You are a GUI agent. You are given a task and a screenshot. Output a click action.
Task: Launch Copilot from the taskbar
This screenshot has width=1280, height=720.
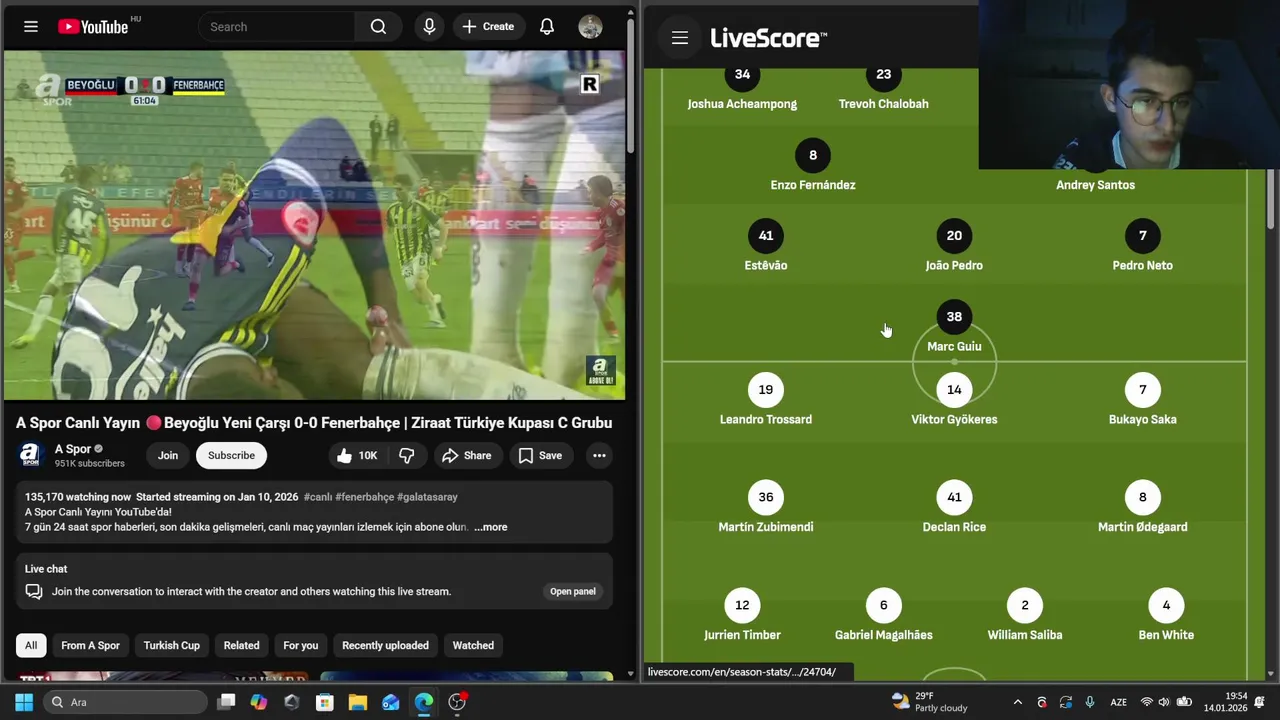click(259, 702)
